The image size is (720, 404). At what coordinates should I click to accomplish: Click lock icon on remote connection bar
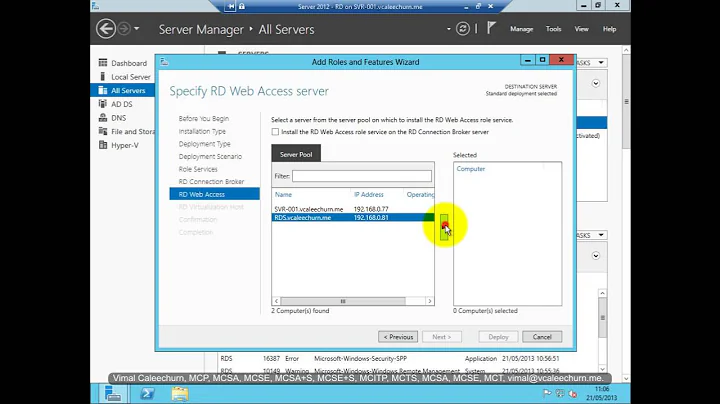[242, 6]
